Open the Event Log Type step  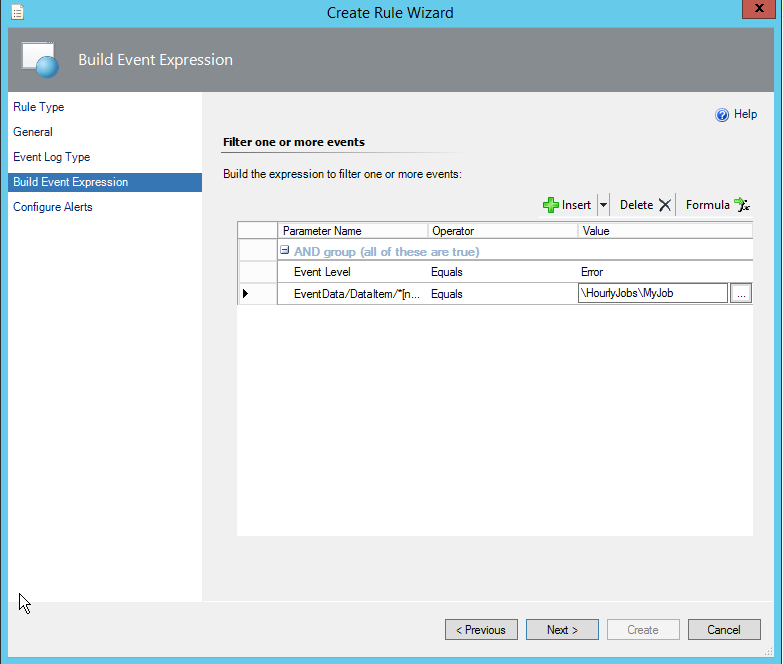click(52, 157)
